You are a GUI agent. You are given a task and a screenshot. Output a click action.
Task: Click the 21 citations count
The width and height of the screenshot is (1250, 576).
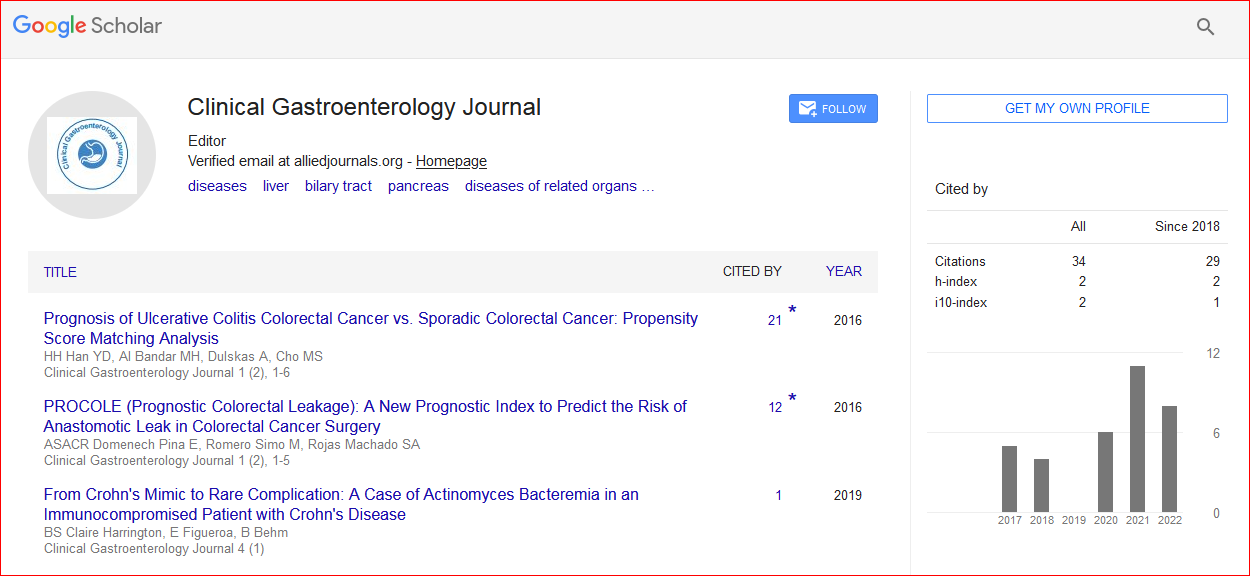pyautogui.click(x=775, y=320)
